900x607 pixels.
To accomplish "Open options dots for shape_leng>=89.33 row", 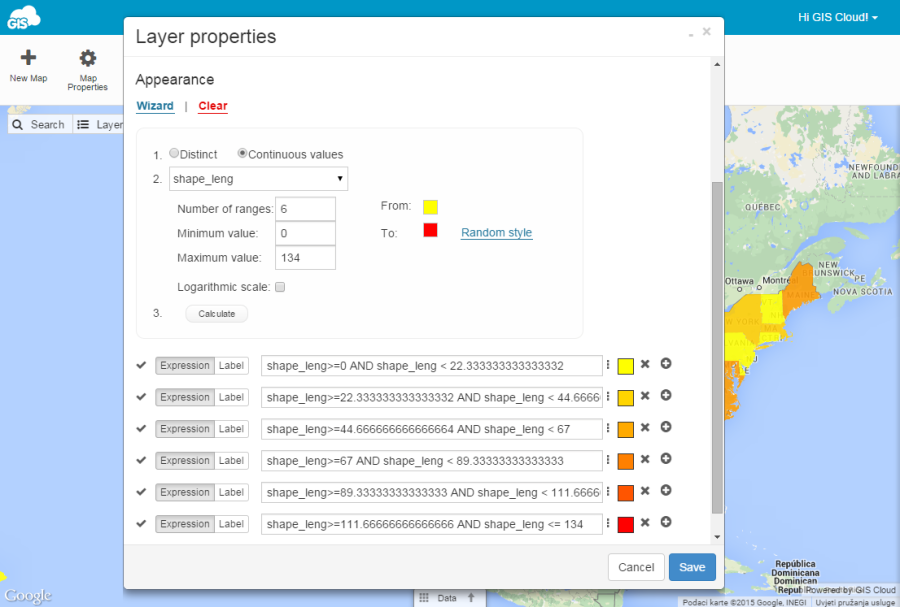I will click(x=608, y=491).
